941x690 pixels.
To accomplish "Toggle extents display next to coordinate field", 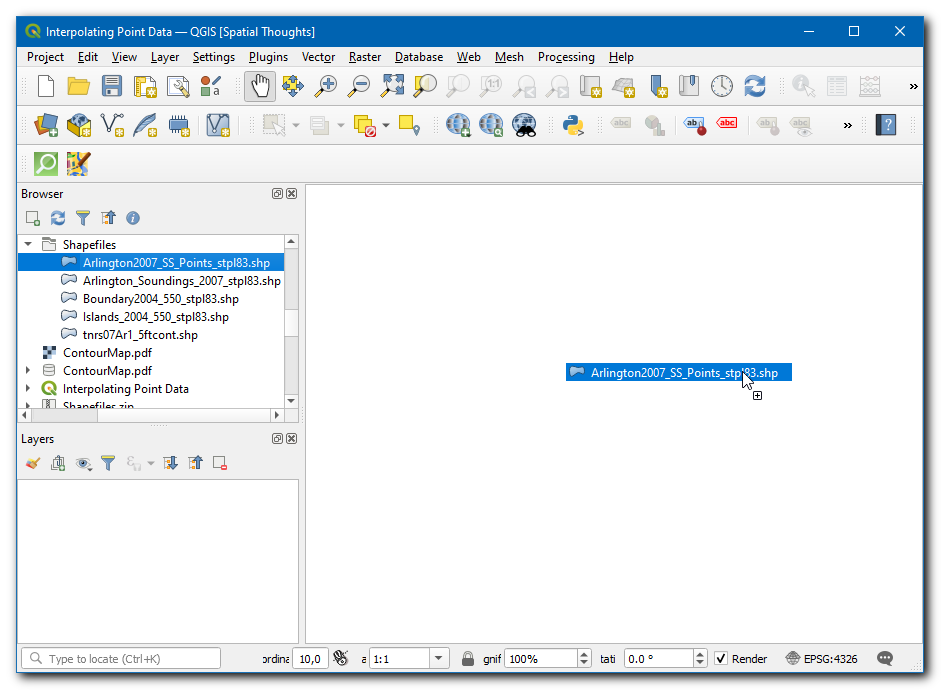I will click(x=341, y=658).
